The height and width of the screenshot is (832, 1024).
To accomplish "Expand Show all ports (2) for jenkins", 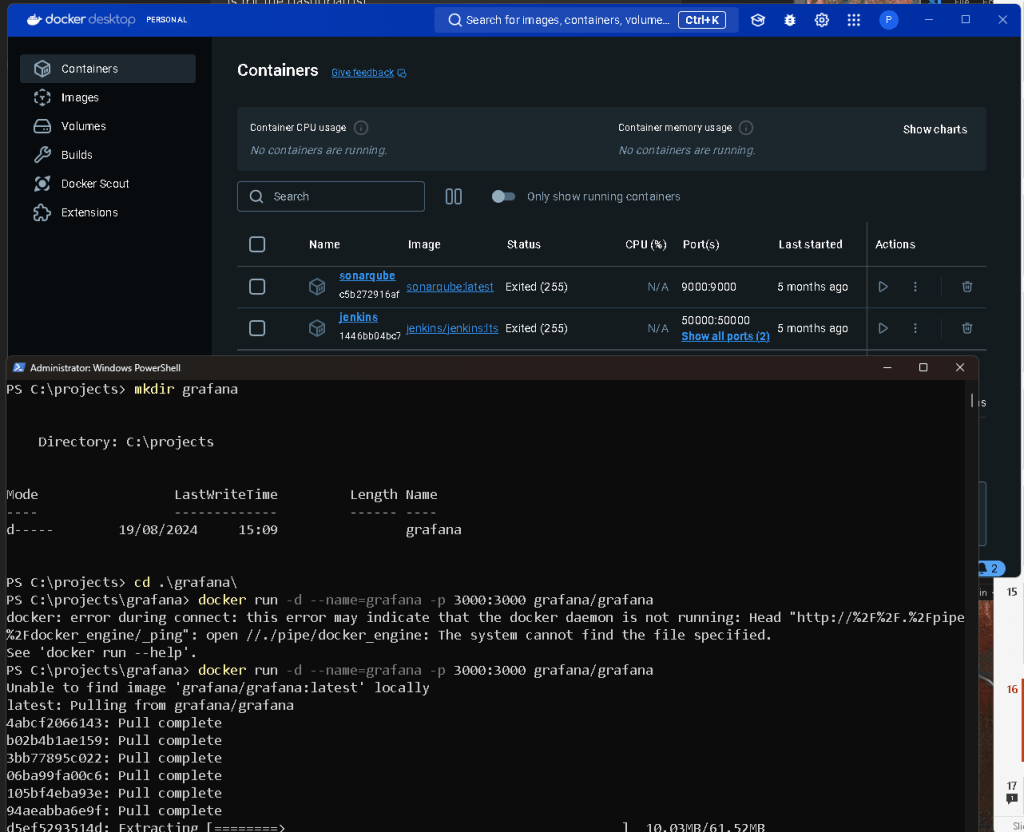I will (x=725, y=336).
